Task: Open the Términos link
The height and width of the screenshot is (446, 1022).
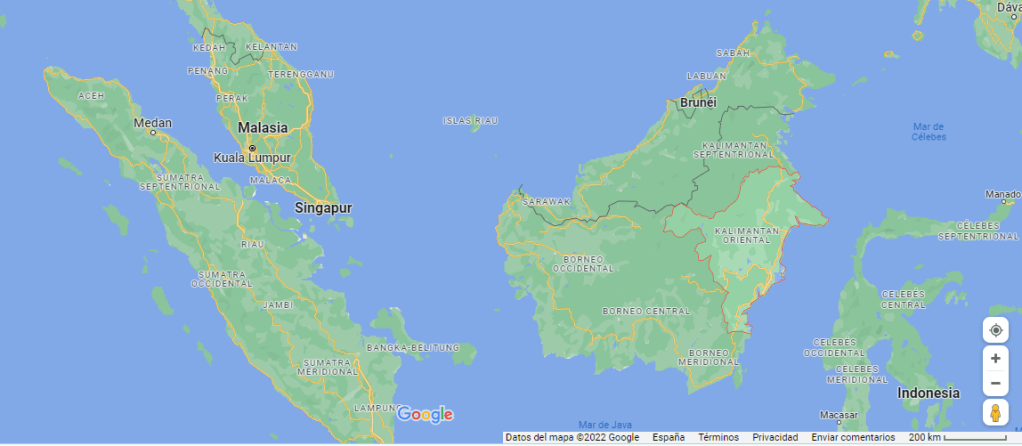Action: point(718,438)
